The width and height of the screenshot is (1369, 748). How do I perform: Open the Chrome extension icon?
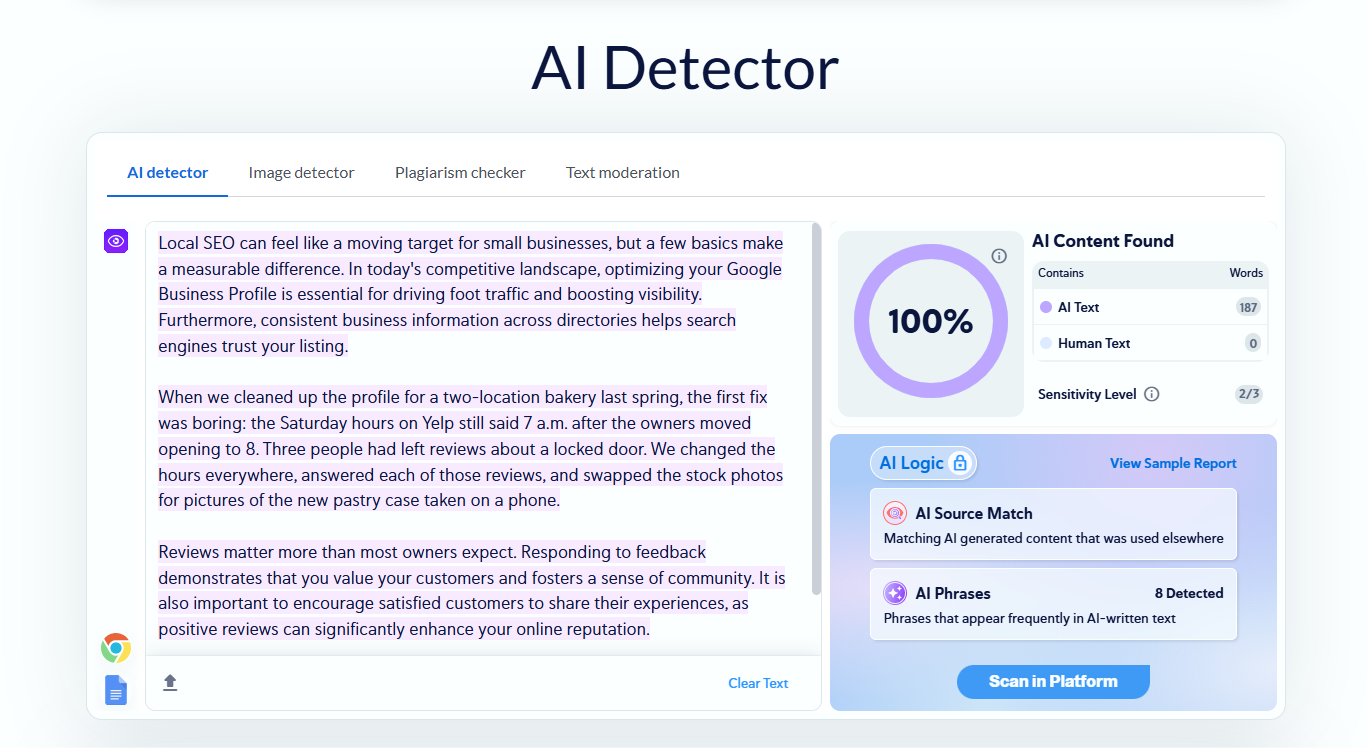(116, 648)
